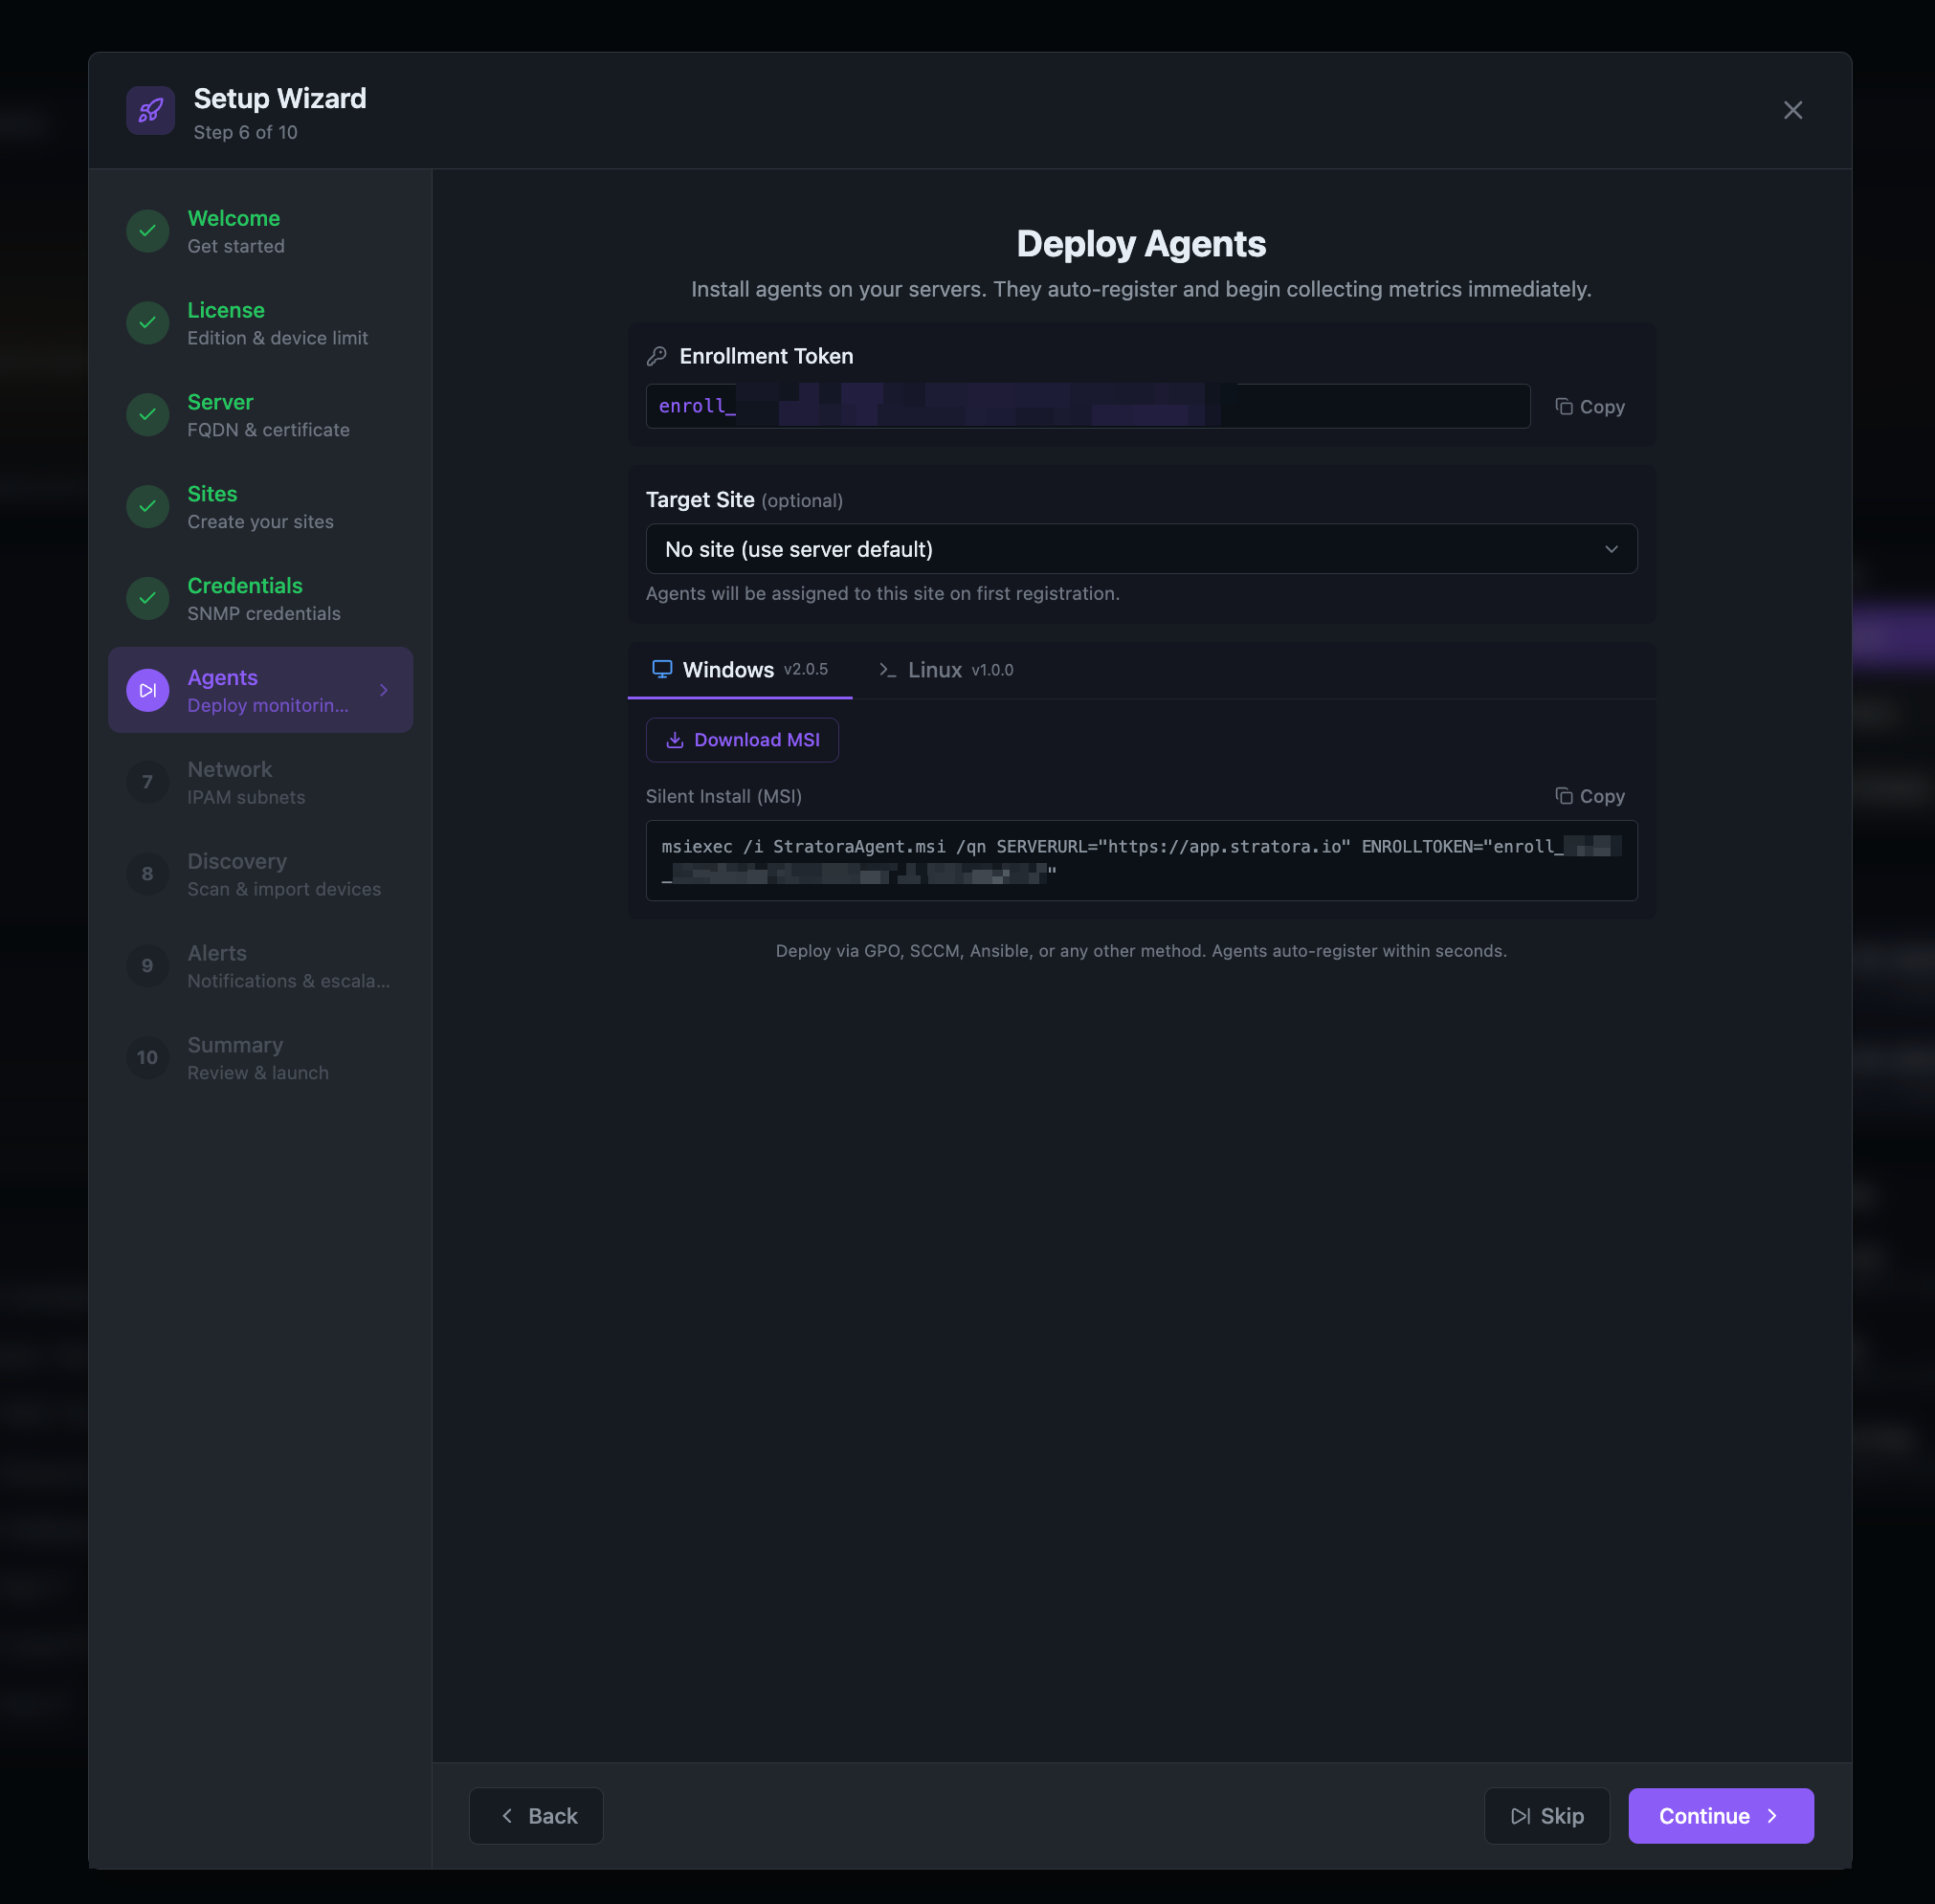This screenshot has height=1904, width=1935.
Task: Click inside the enrollment token input field
Action: pyautogui.click(x=1087, y=406)
